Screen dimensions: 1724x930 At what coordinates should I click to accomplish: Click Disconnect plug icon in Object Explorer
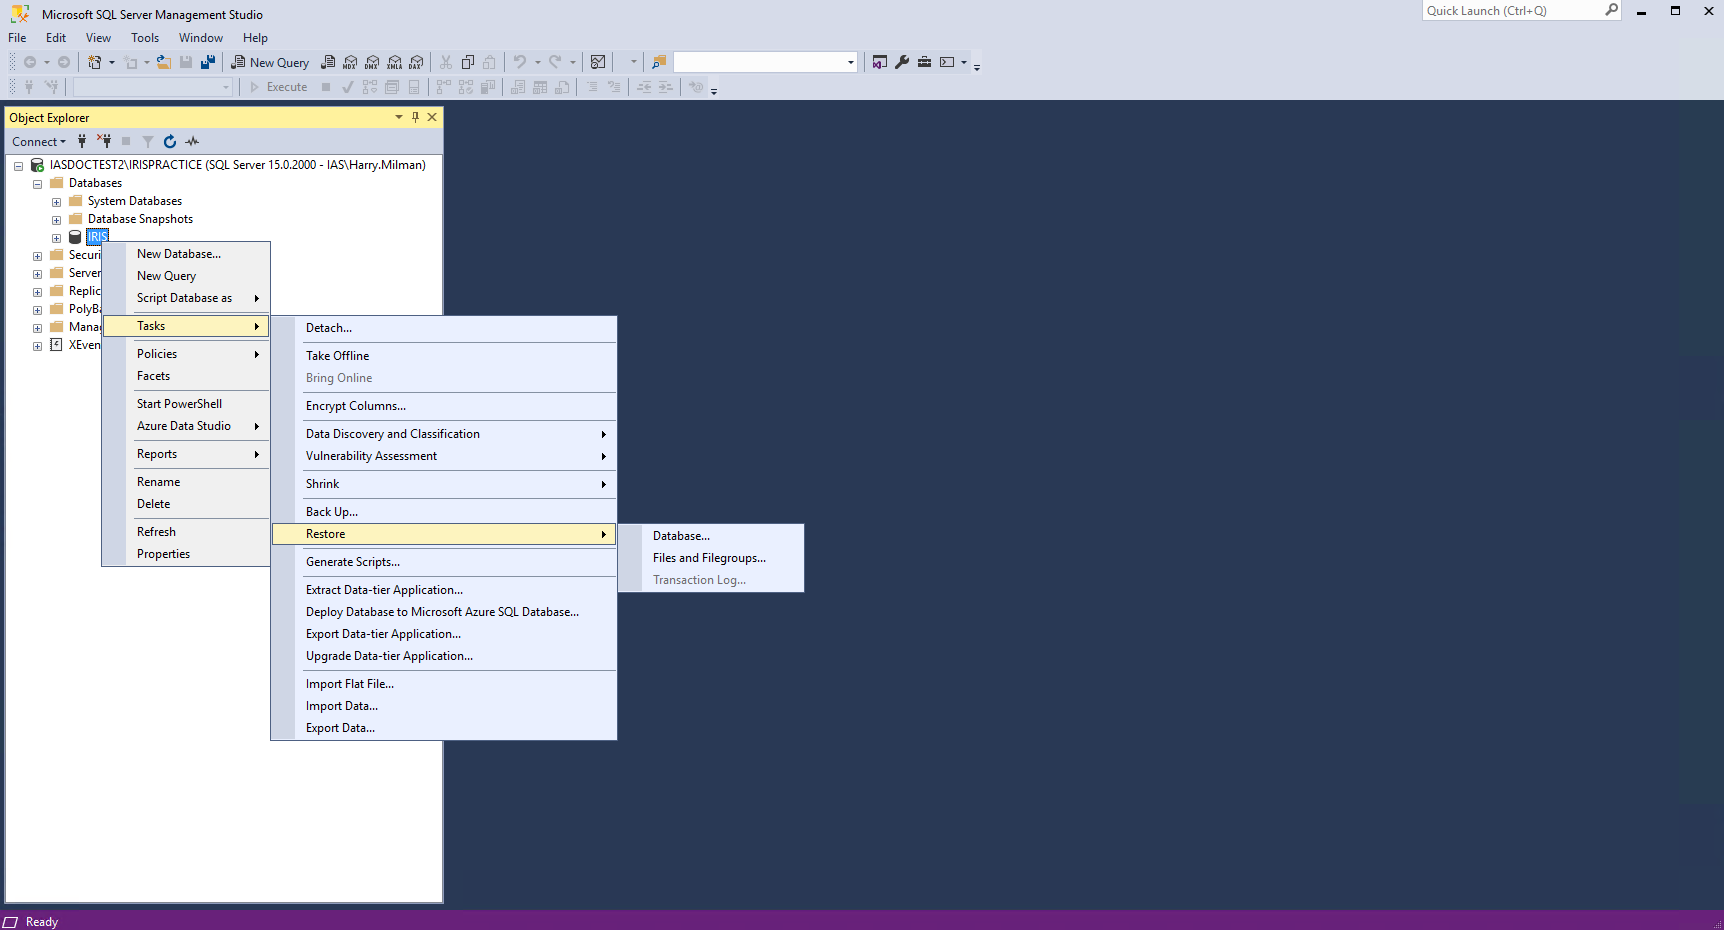click(104, 141)
